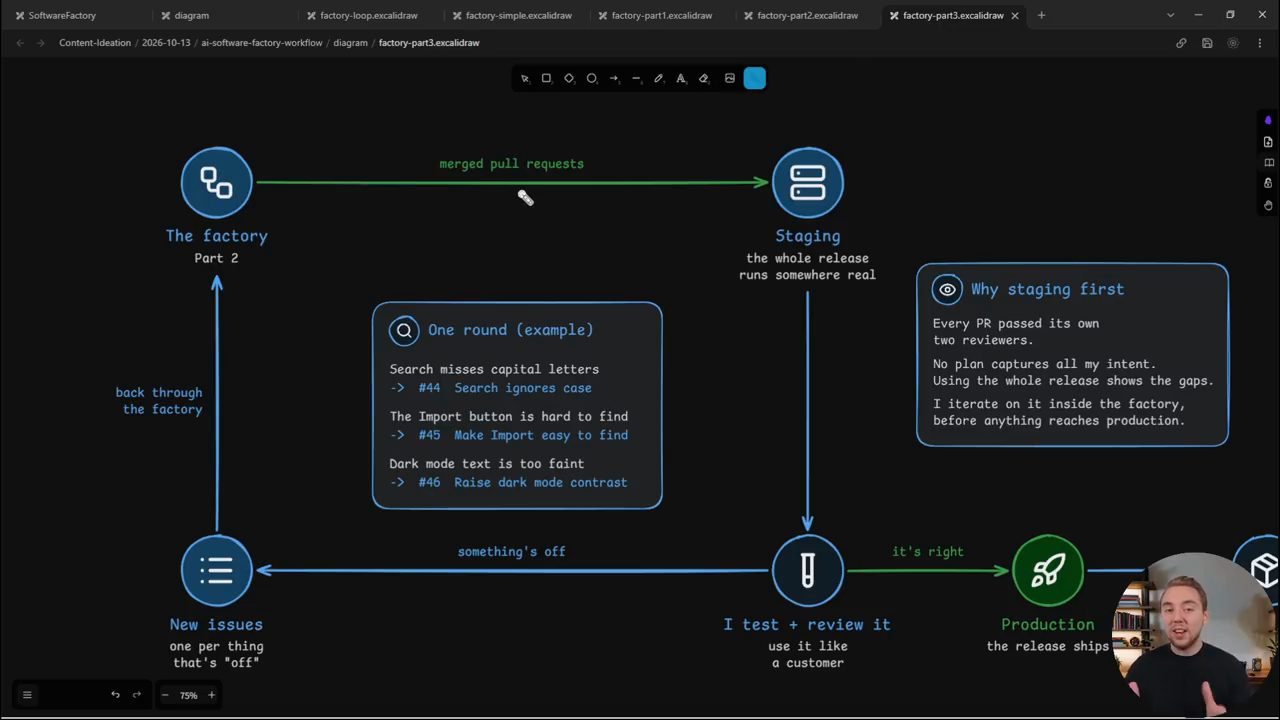Select the test tube review node icon
This screenshot has width=1280, height=720.
[x=808, y=571]
